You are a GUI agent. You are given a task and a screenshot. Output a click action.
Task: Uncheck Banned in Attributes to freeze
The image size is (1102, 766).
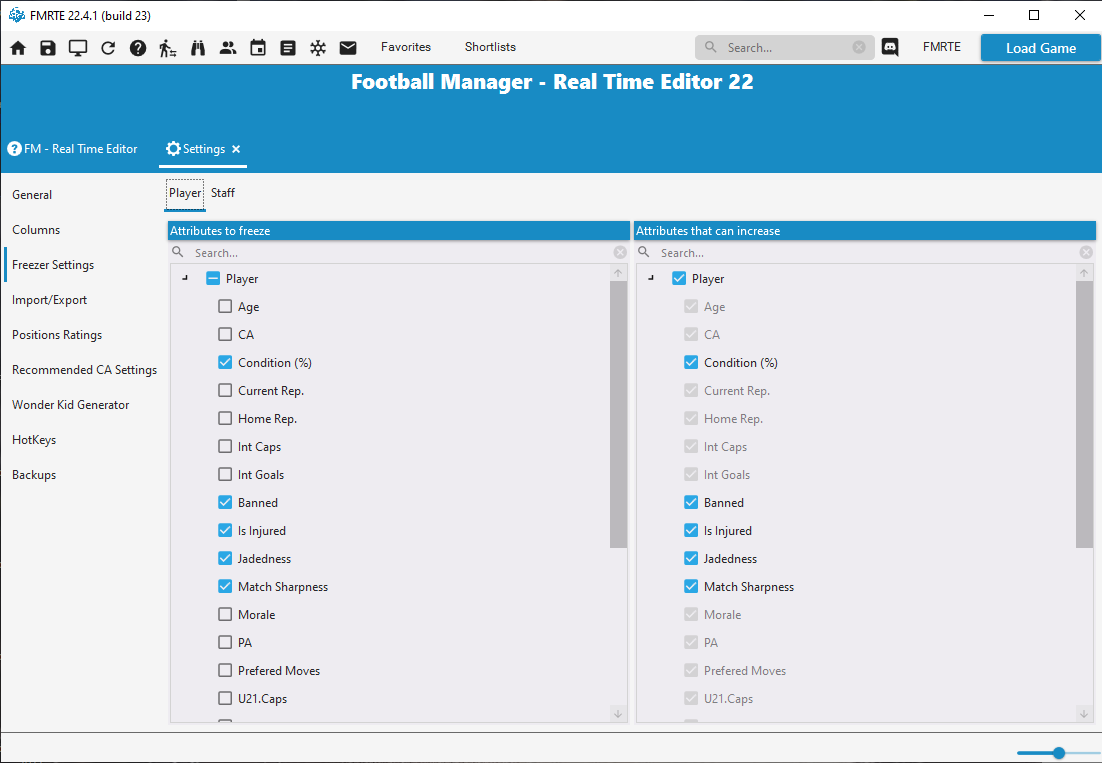tap(225, 502)
